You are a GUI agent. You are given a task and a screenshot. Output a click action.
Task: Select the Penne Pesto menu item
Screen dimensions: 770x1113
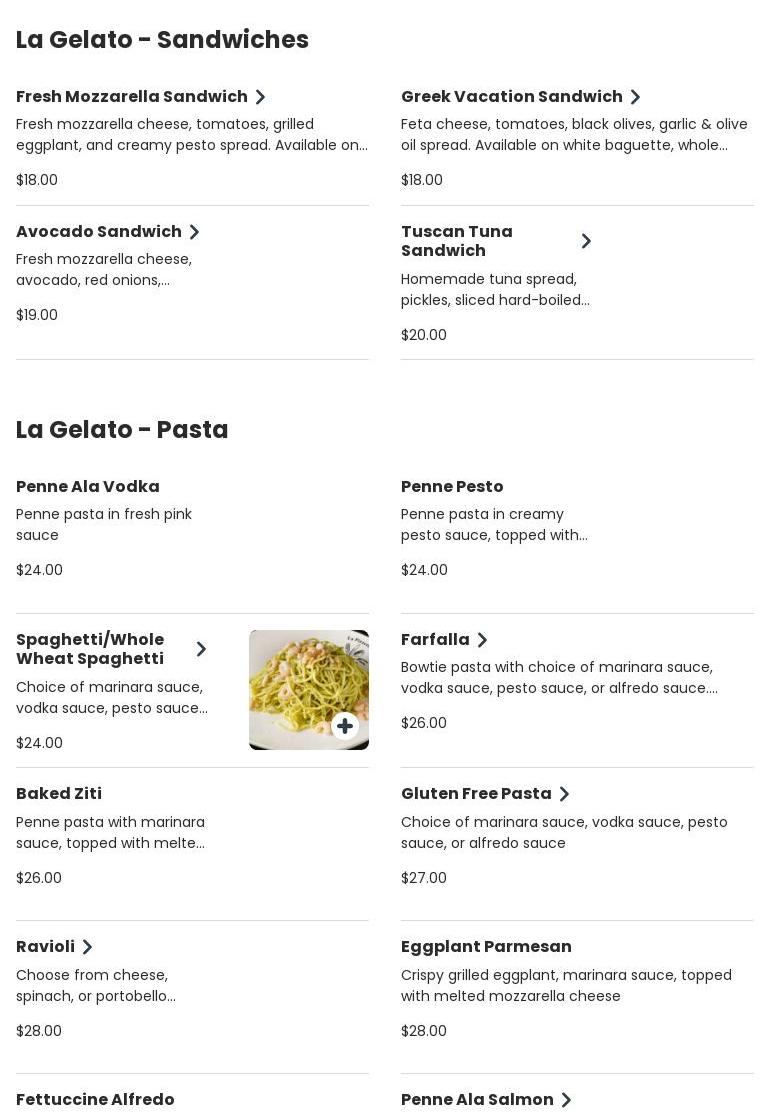tap(452, 487)
